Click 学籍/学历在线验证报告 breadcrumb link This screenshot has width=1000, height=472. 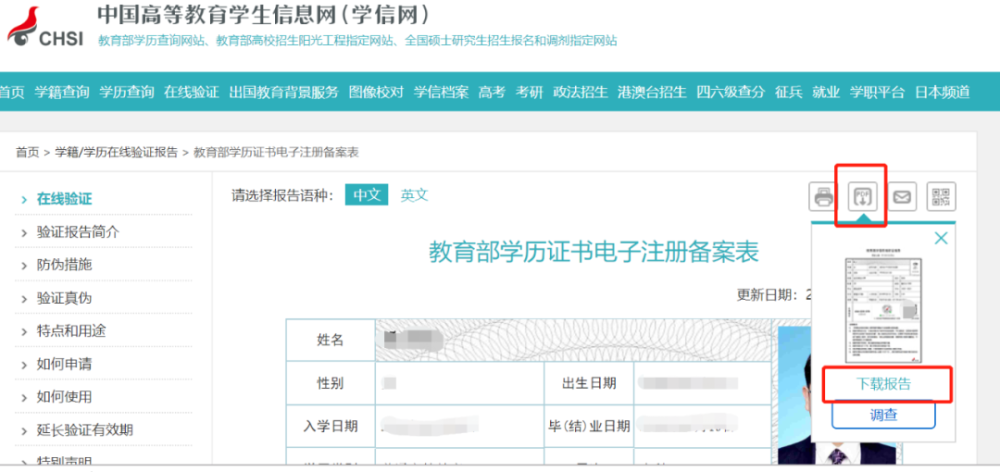click(x=116, y=152)
